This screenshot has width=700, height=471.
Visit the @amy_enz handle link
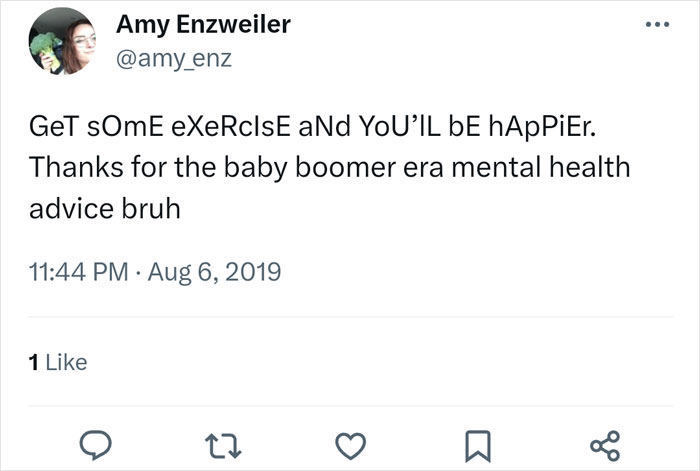174,58
